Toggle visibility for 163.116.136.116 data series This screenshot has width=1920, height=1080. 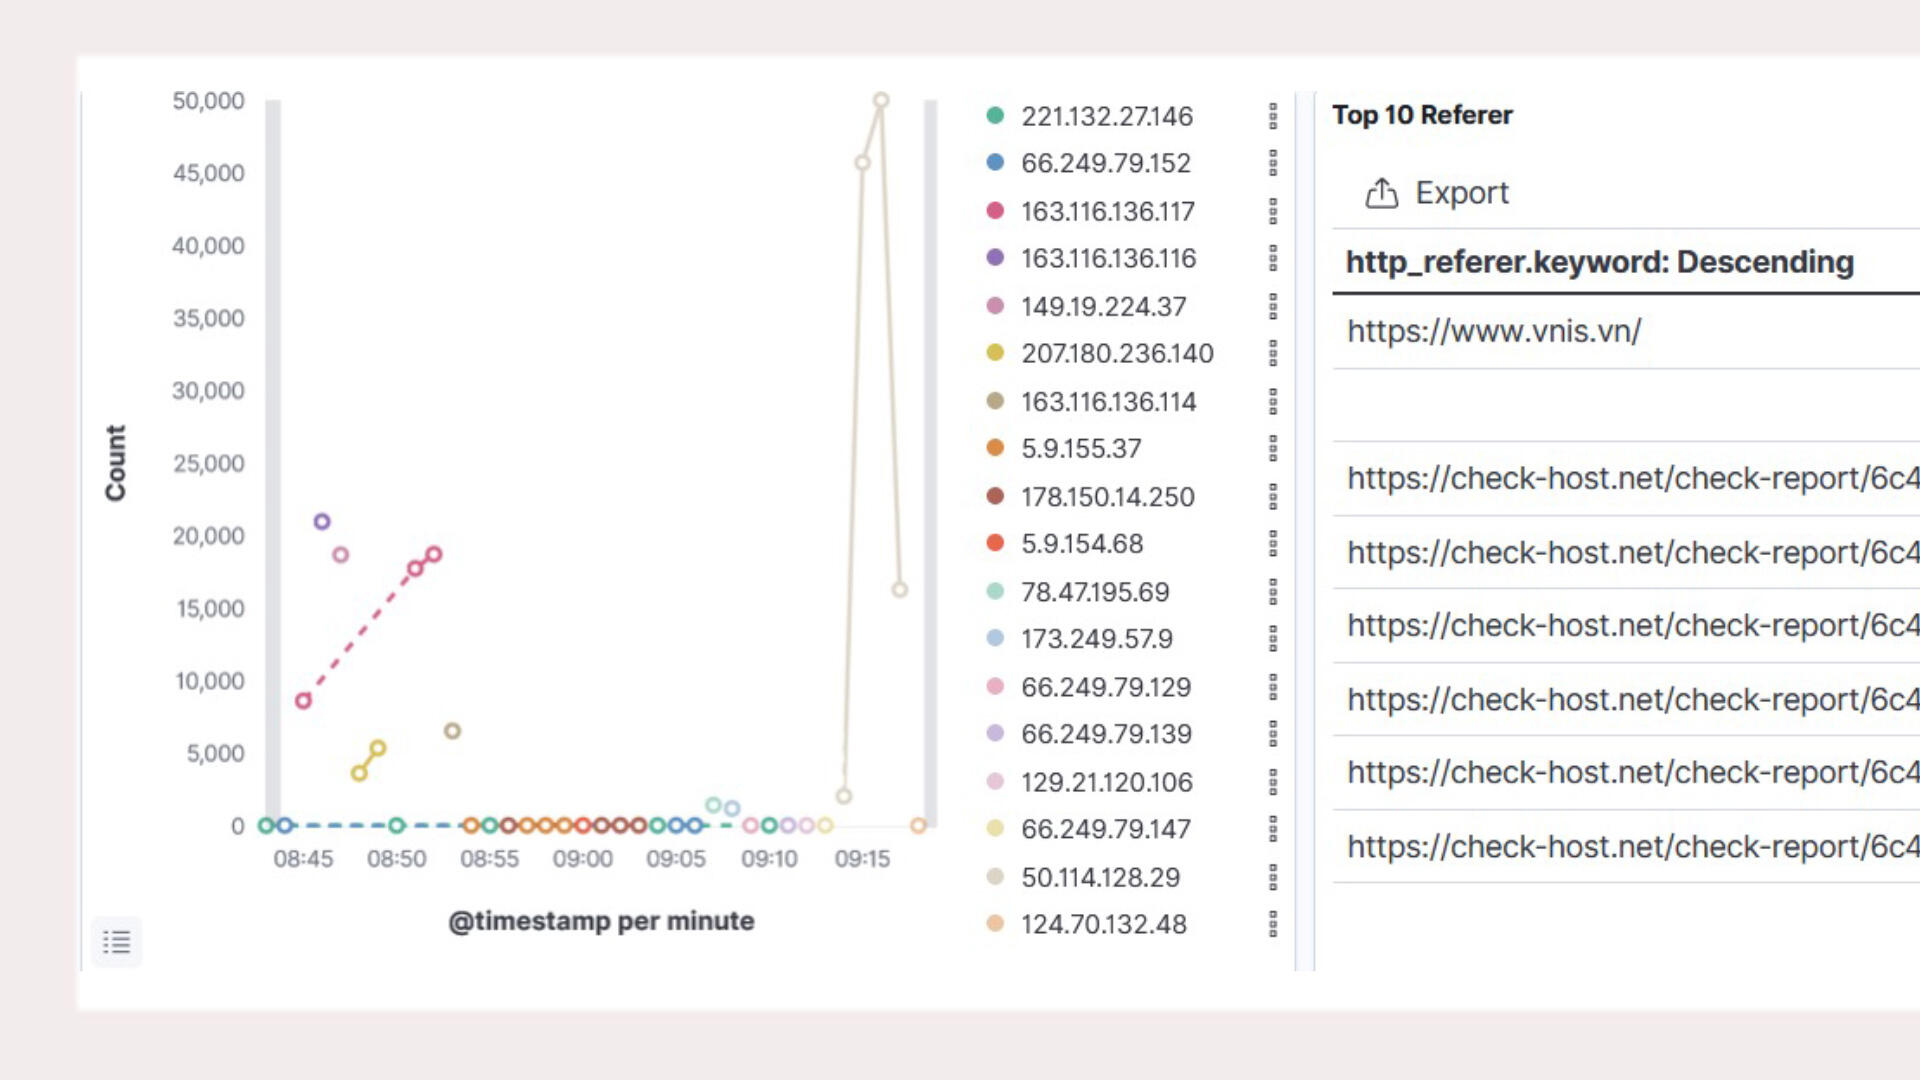coord(997,258)
